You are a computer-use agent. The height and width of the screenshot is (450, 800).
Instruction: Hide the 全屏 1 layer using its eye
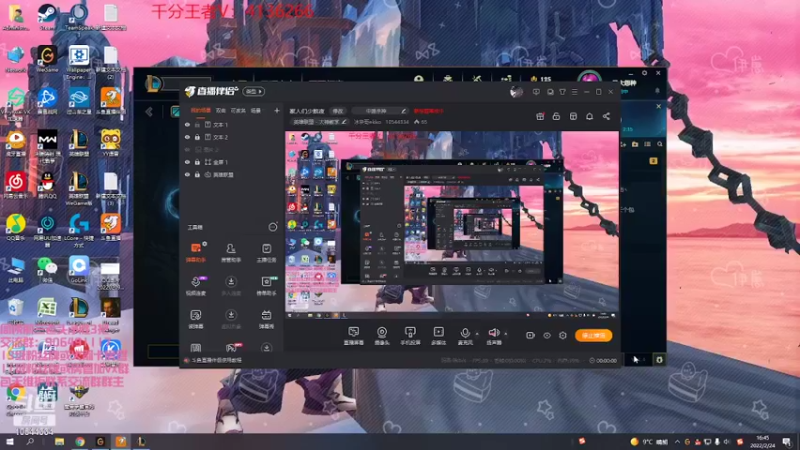click(187, 162)
